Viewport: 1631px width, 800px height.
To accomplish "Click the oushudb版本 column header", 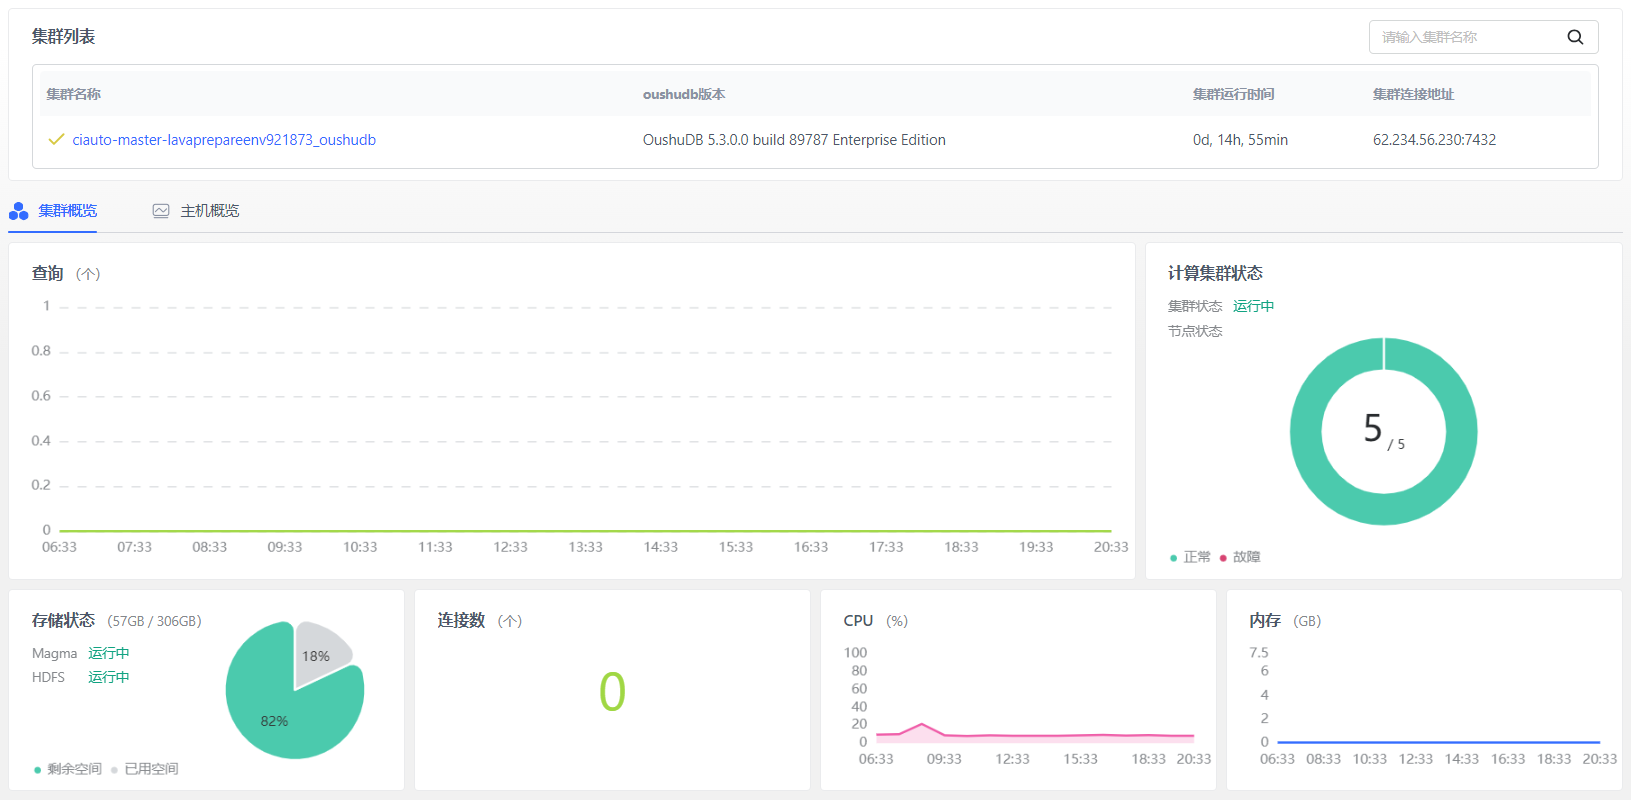I will pyautogui.click(x=684, y=94).
